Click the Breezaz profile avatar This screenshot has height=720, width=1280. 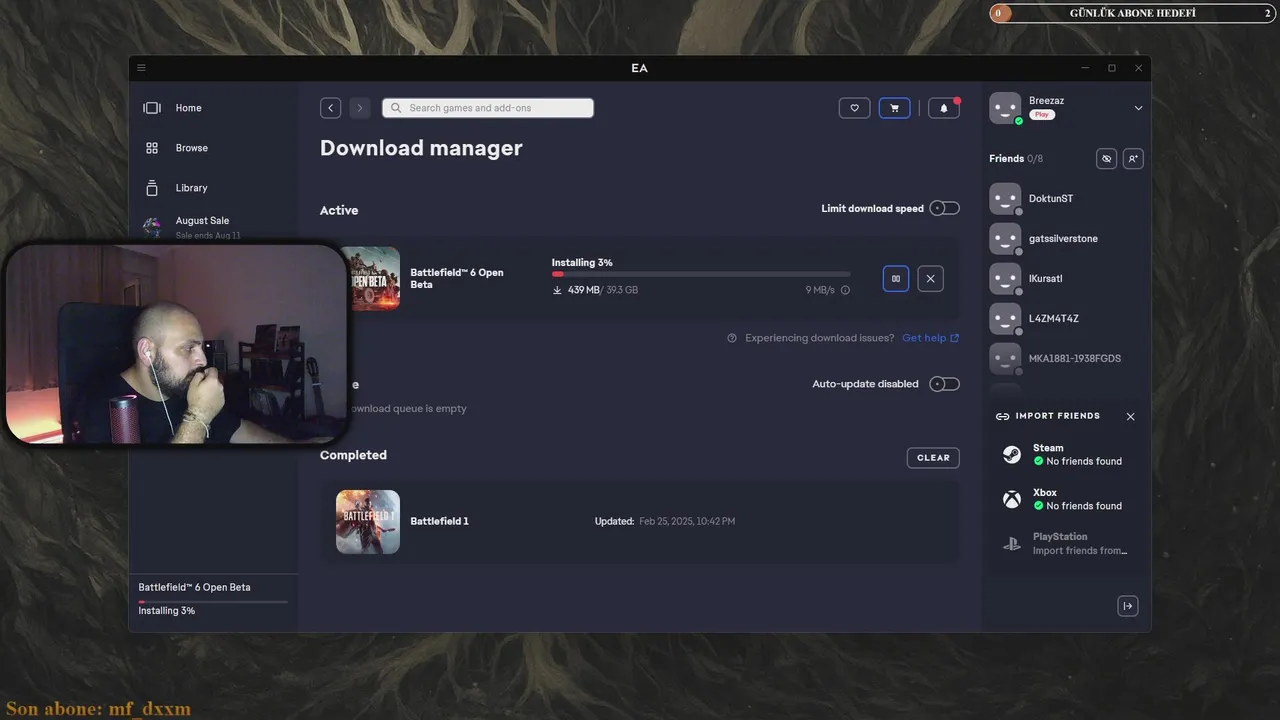pos(1005,108)
